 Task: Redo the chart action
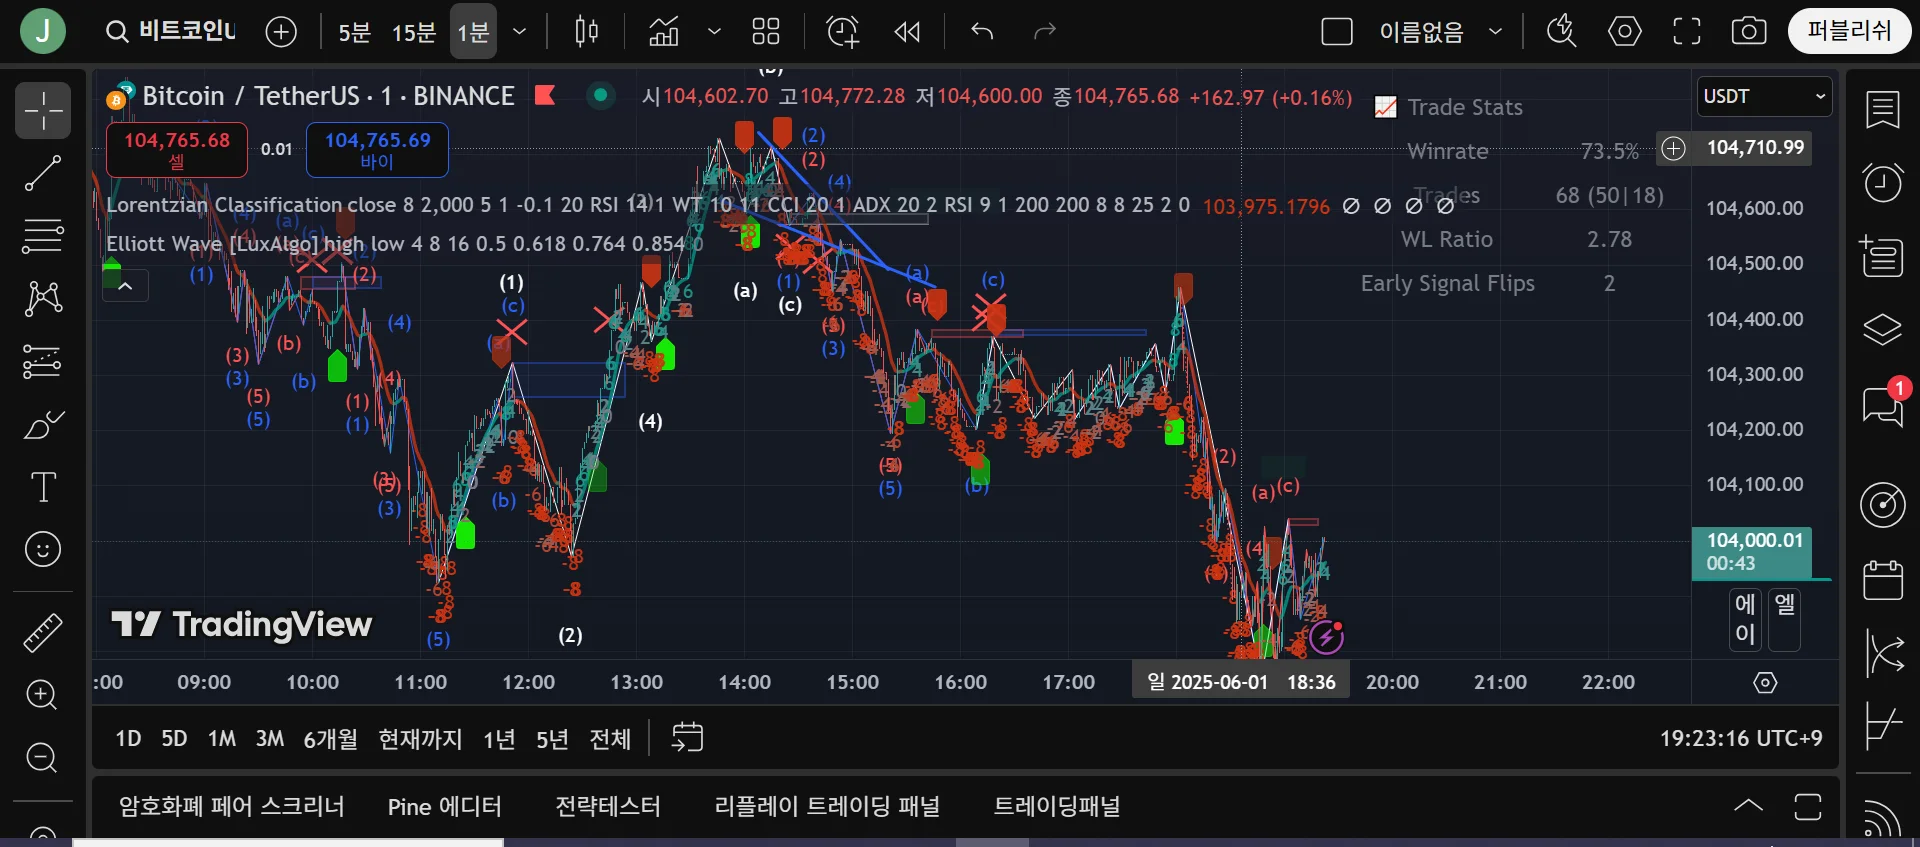pos(1045,32)
